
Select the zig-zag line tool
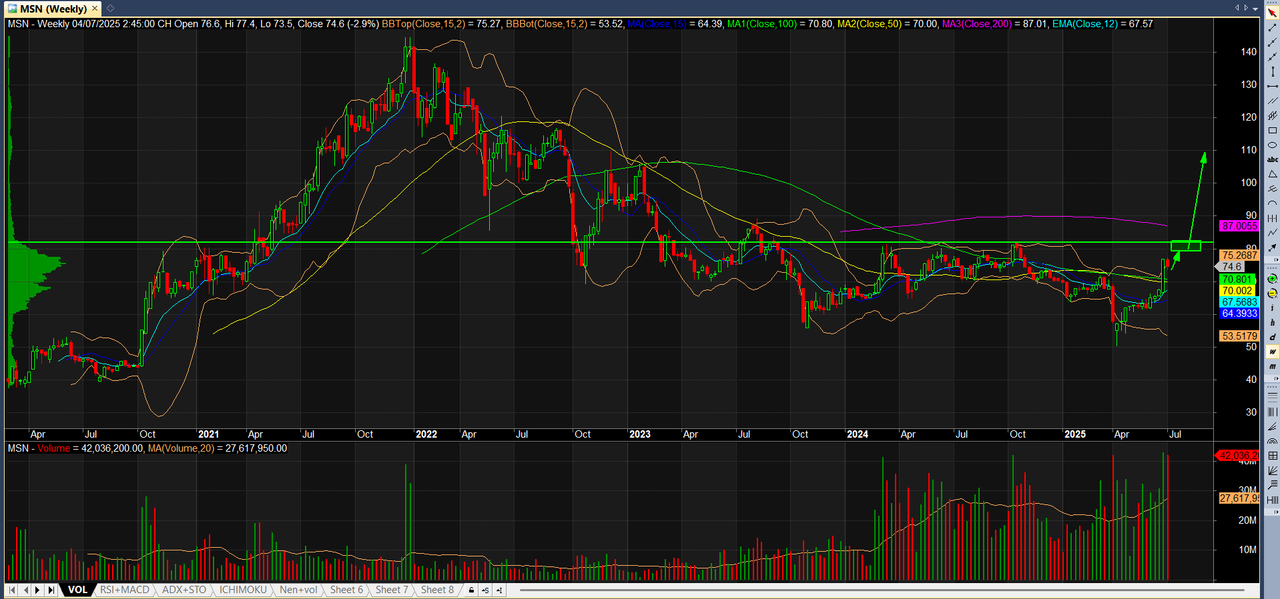[1272, 232]
